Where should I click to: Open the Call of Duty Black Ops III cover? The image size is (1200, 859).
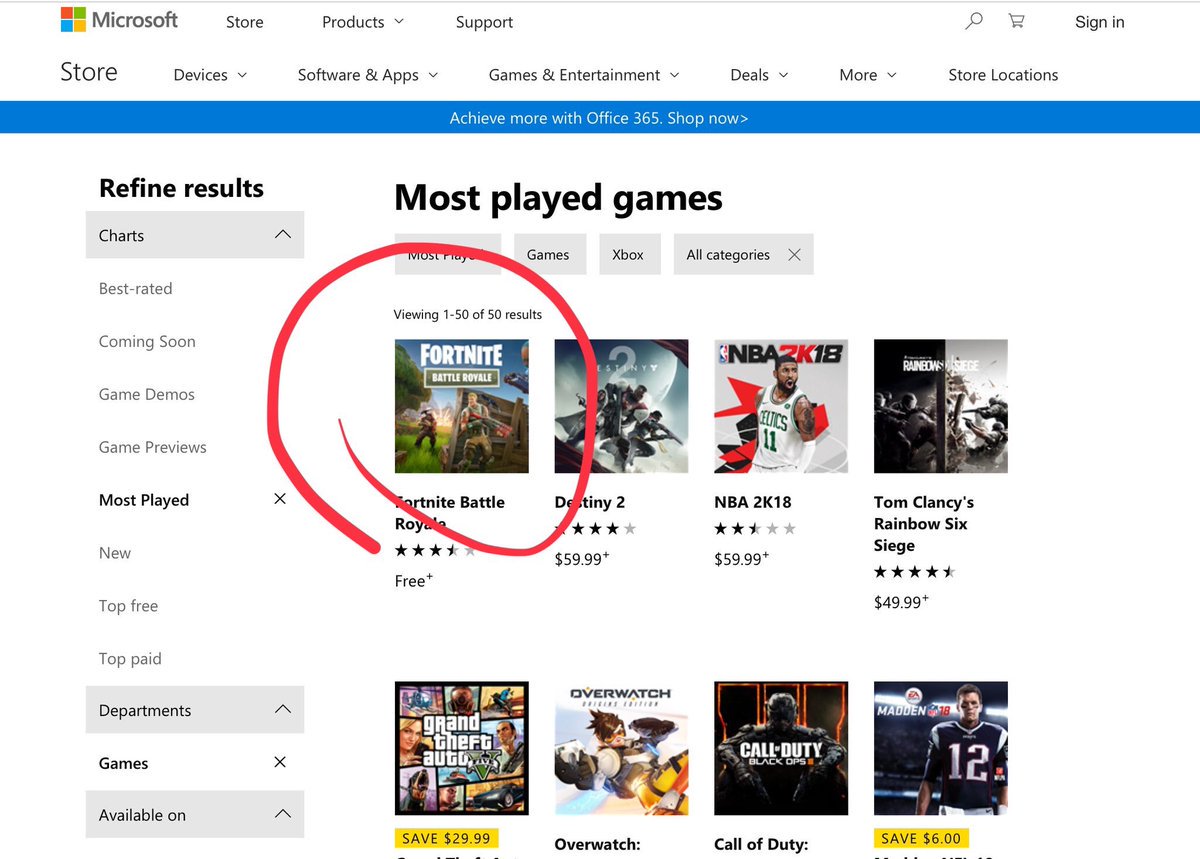click(781, 748)
